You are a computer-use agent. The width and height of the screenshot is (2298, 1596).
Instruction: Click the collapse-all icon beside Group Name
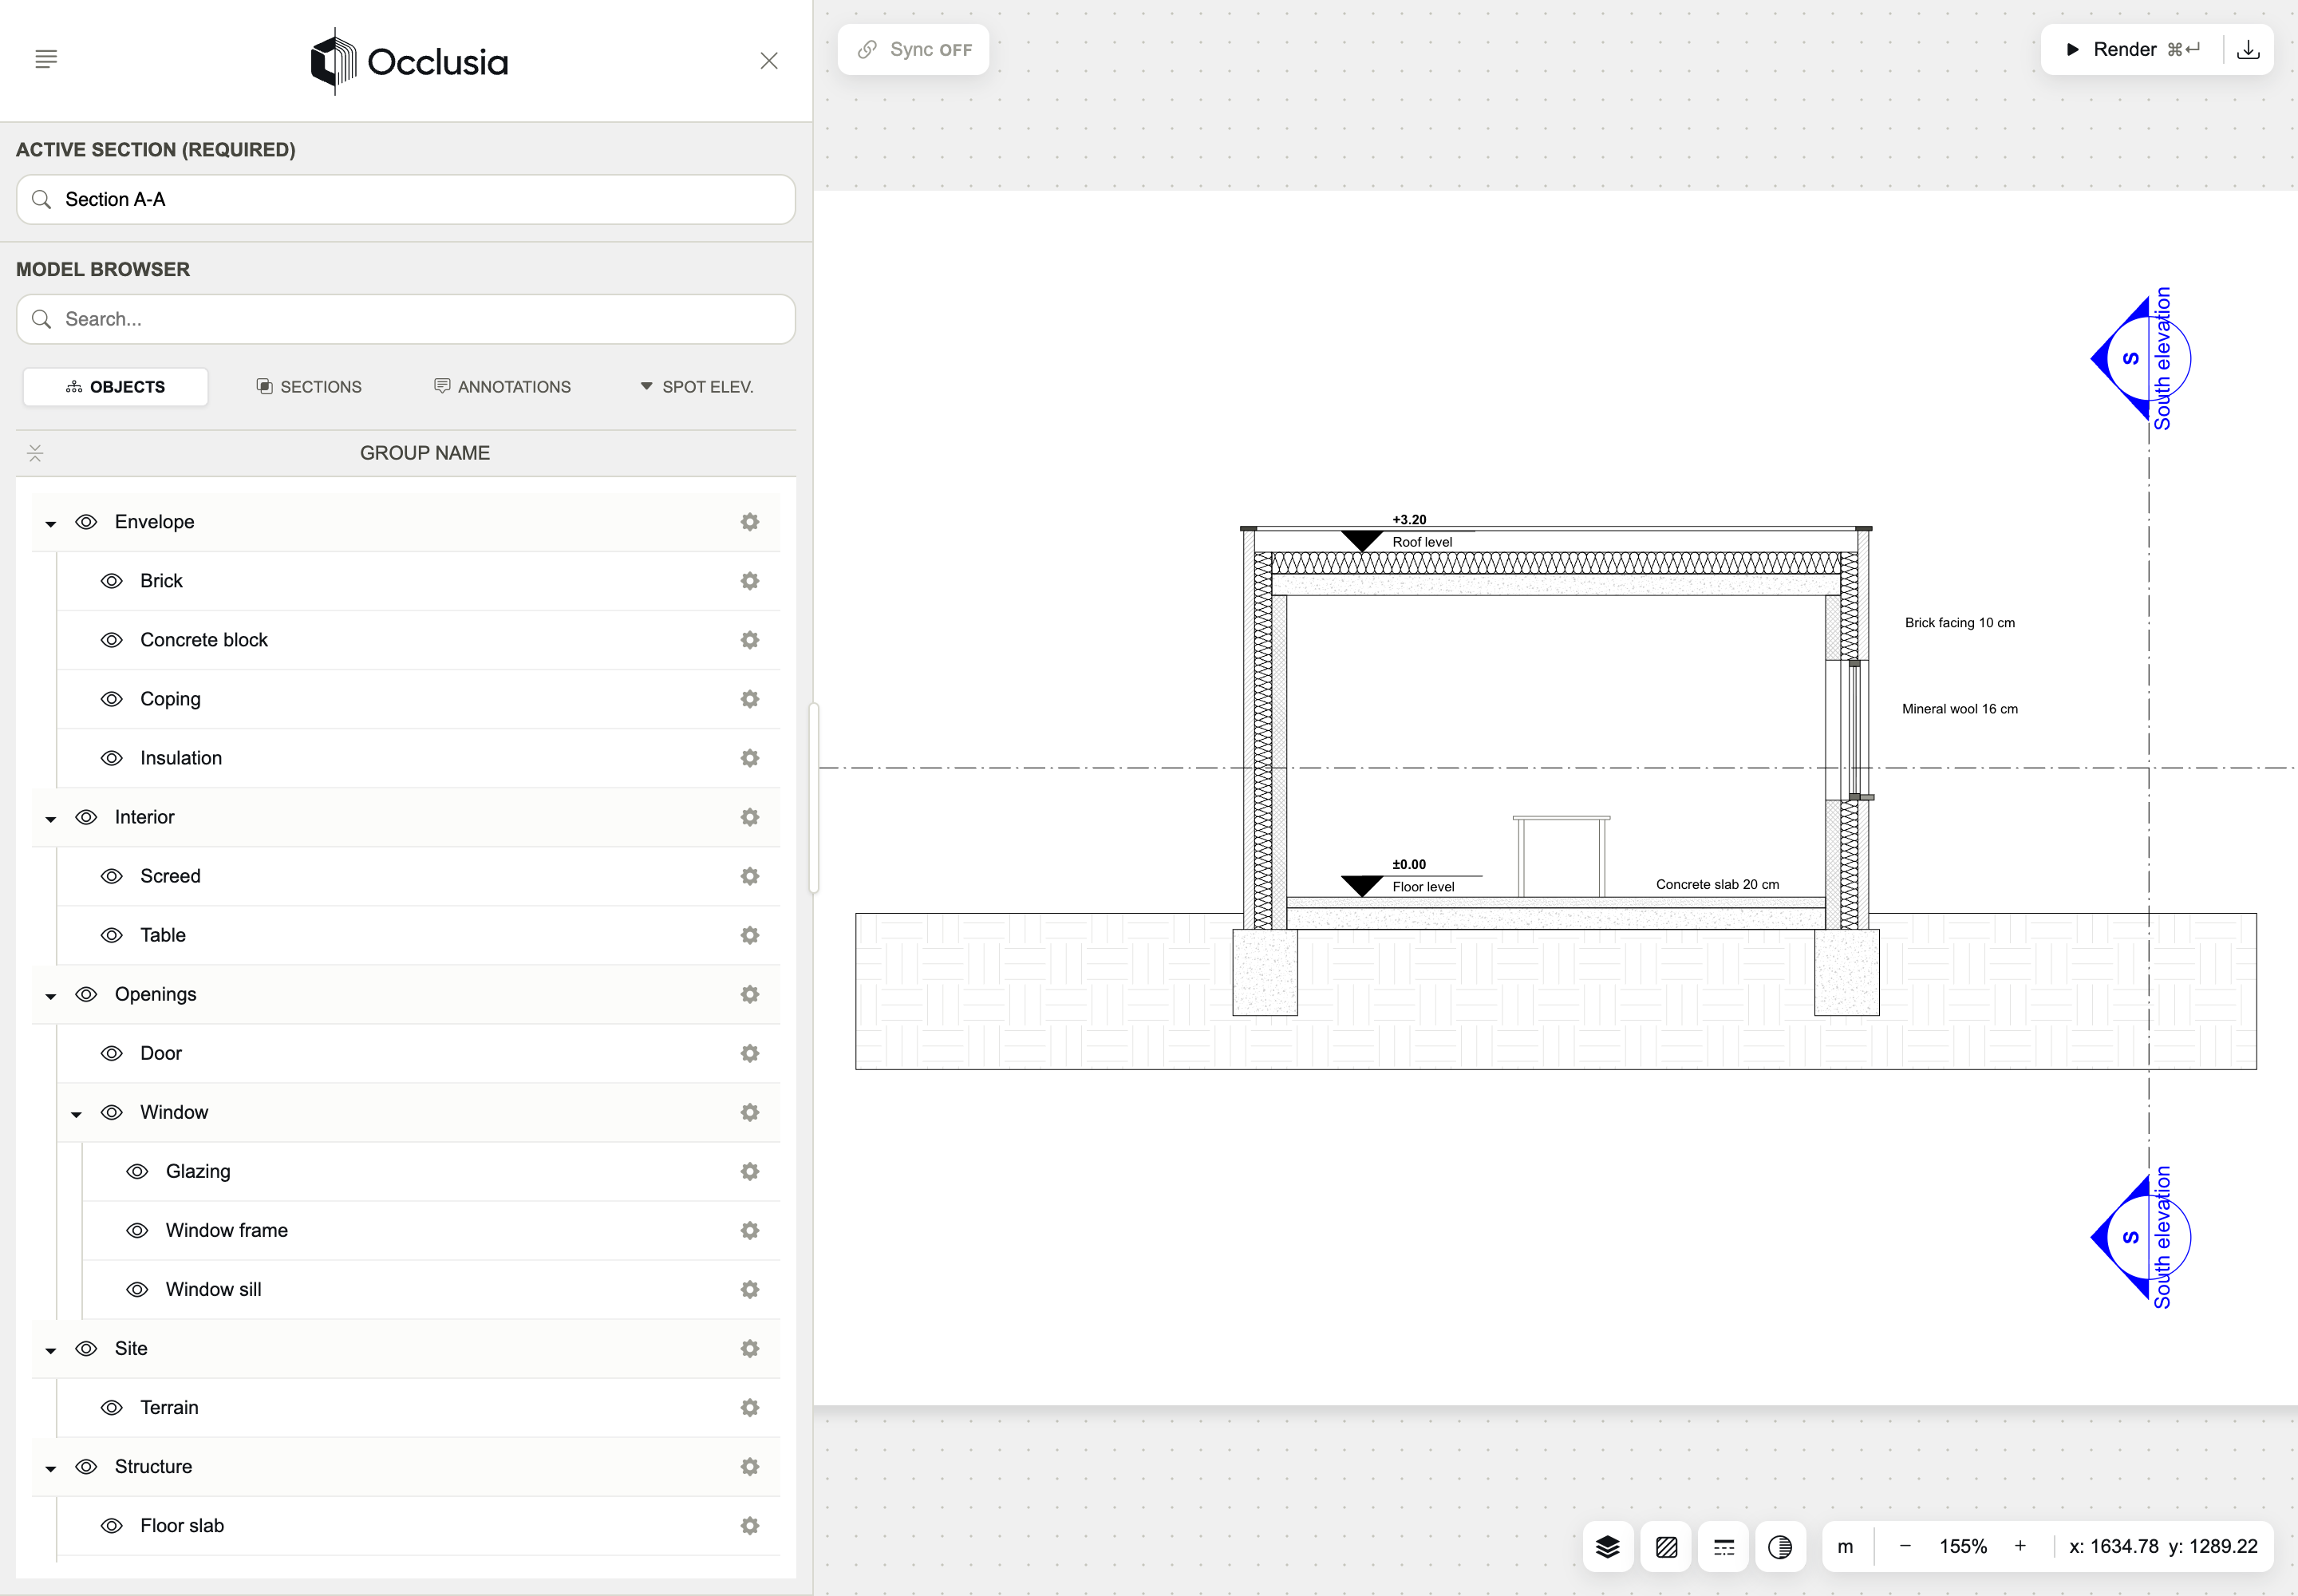tap(35, 453)
